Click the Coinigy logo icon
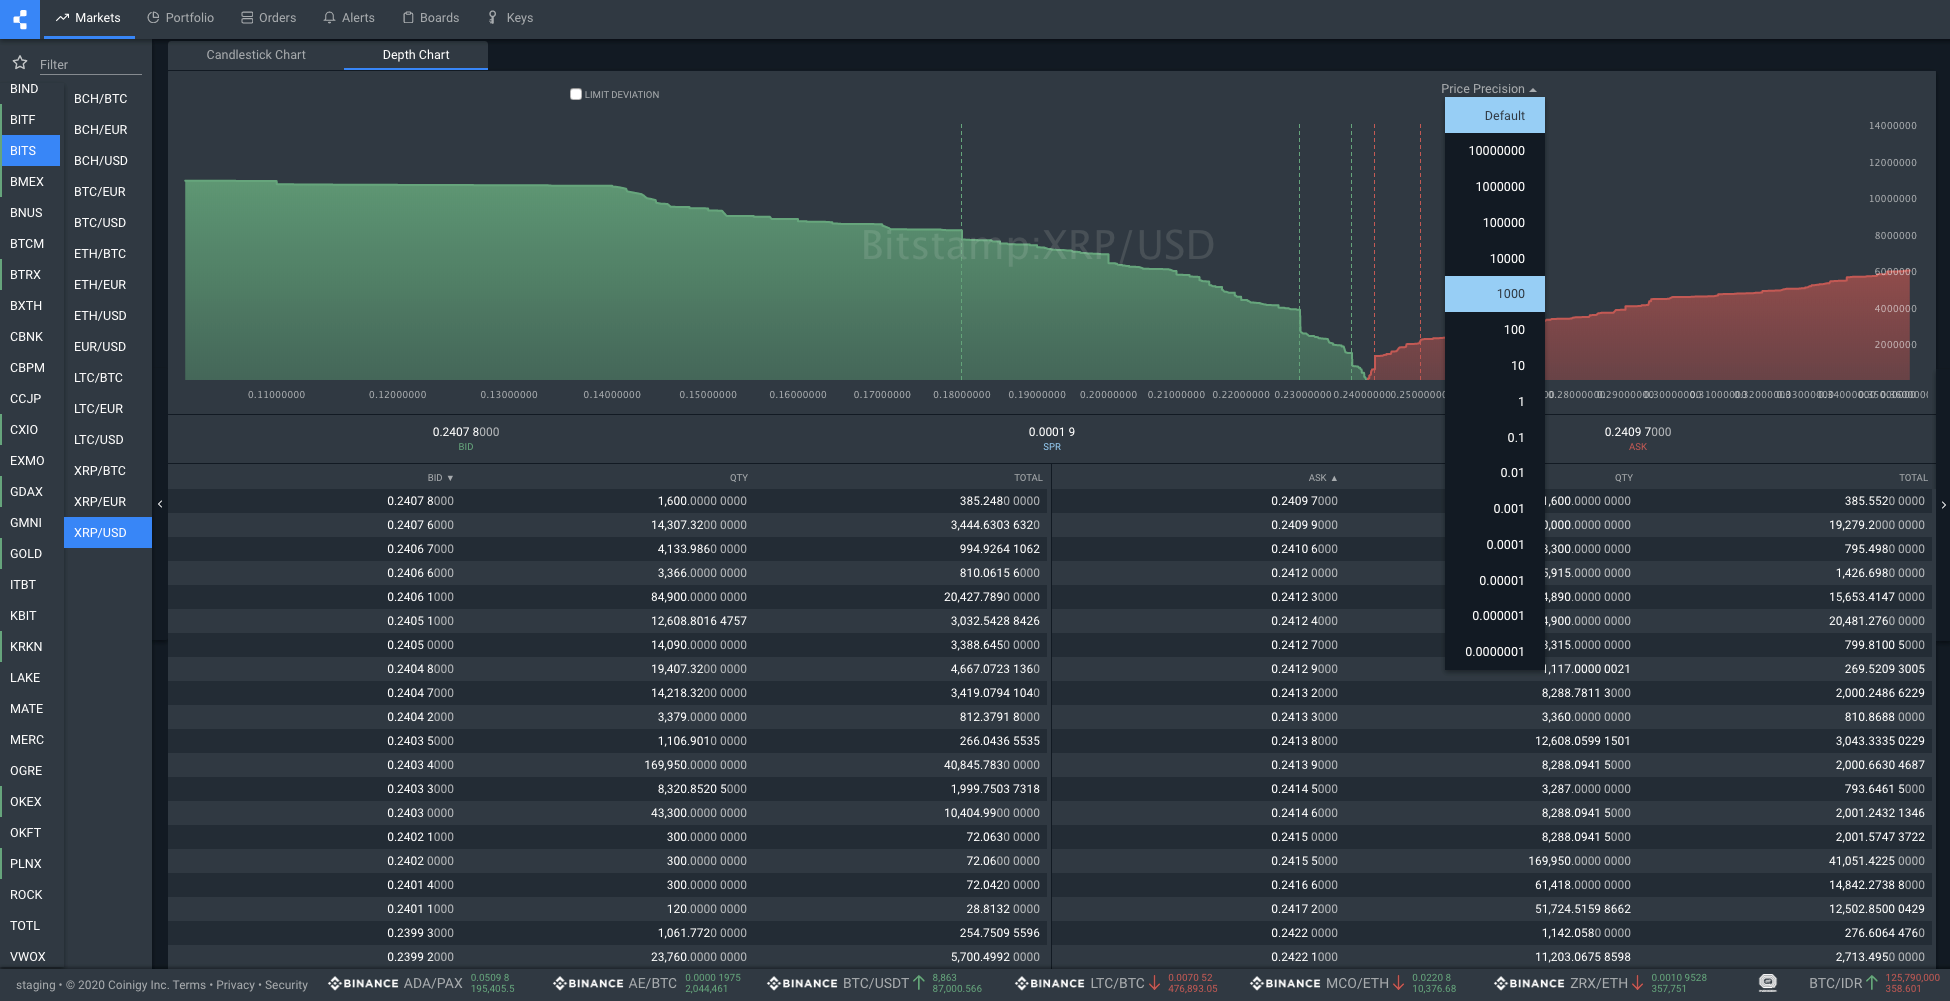1950x1001 pixels. point(20,19)
